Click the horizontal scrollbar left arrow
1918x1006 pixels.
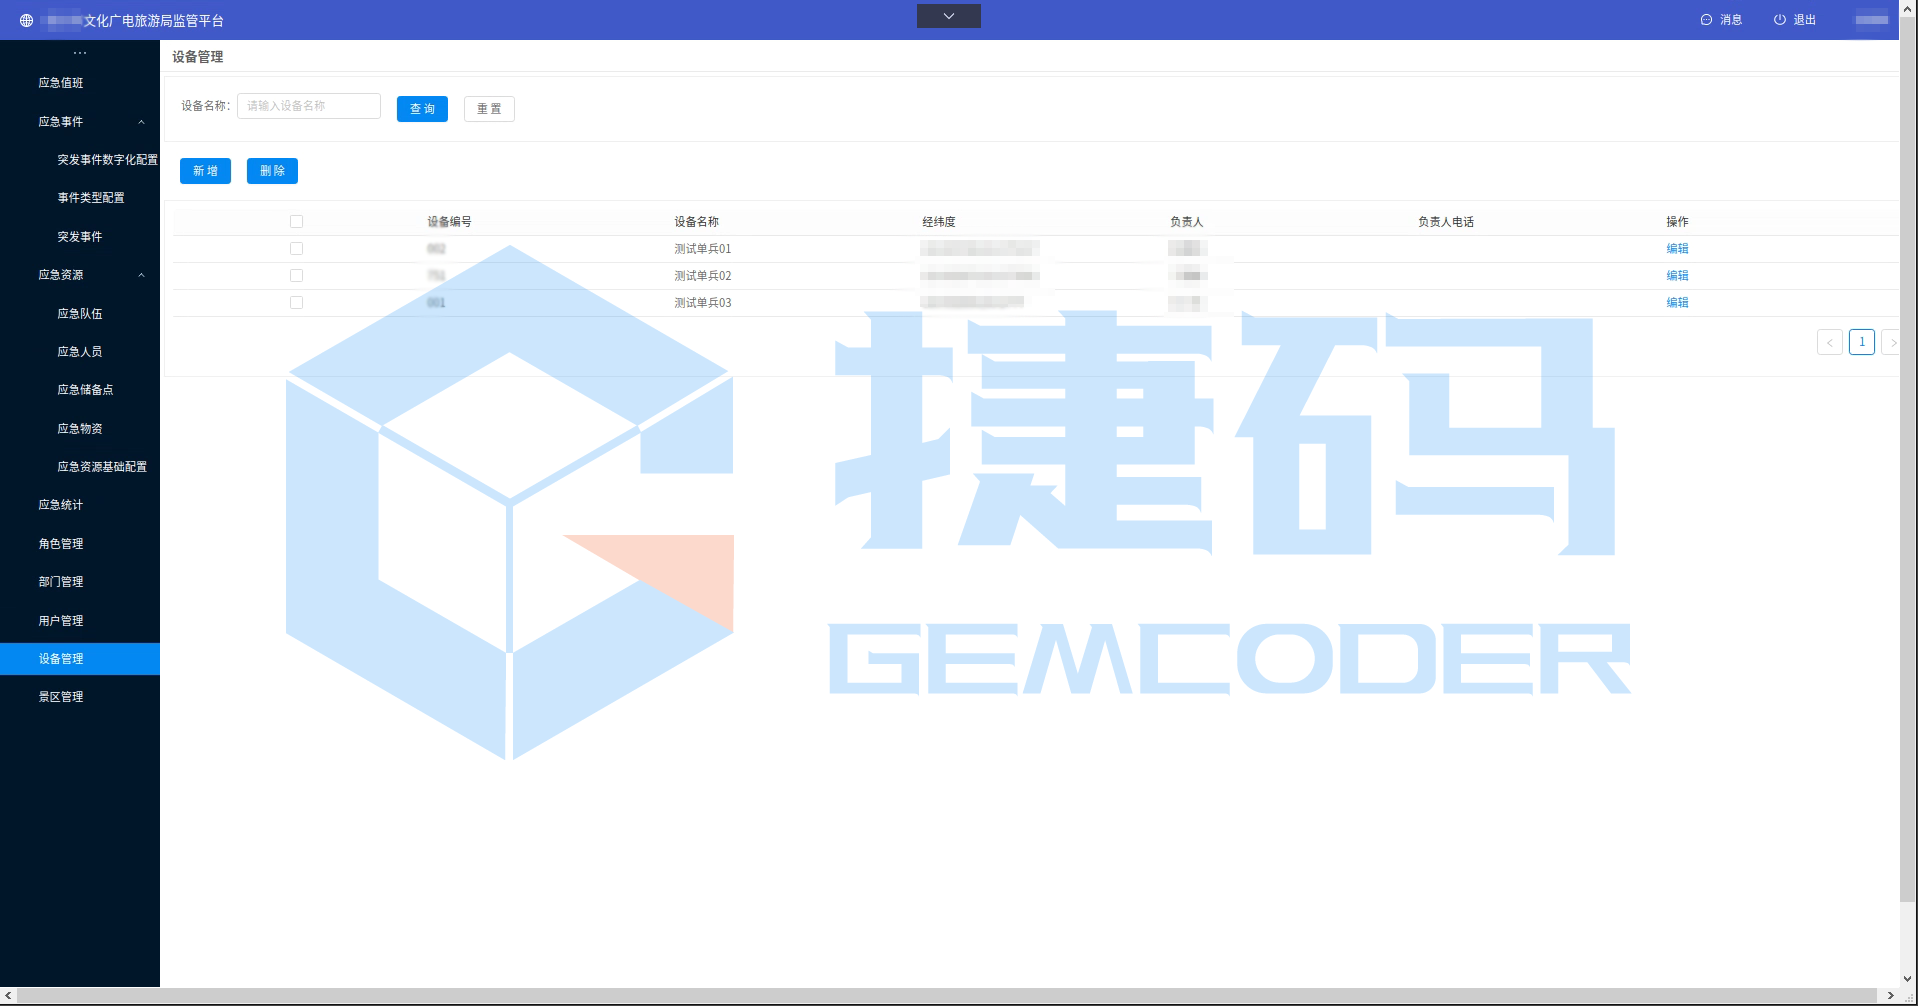(x=9, y=996)
